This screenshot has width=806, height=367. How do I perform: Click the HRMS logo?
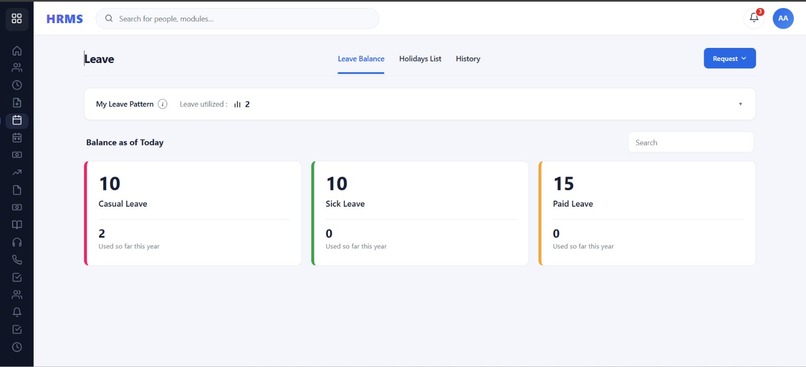(65, 19)
